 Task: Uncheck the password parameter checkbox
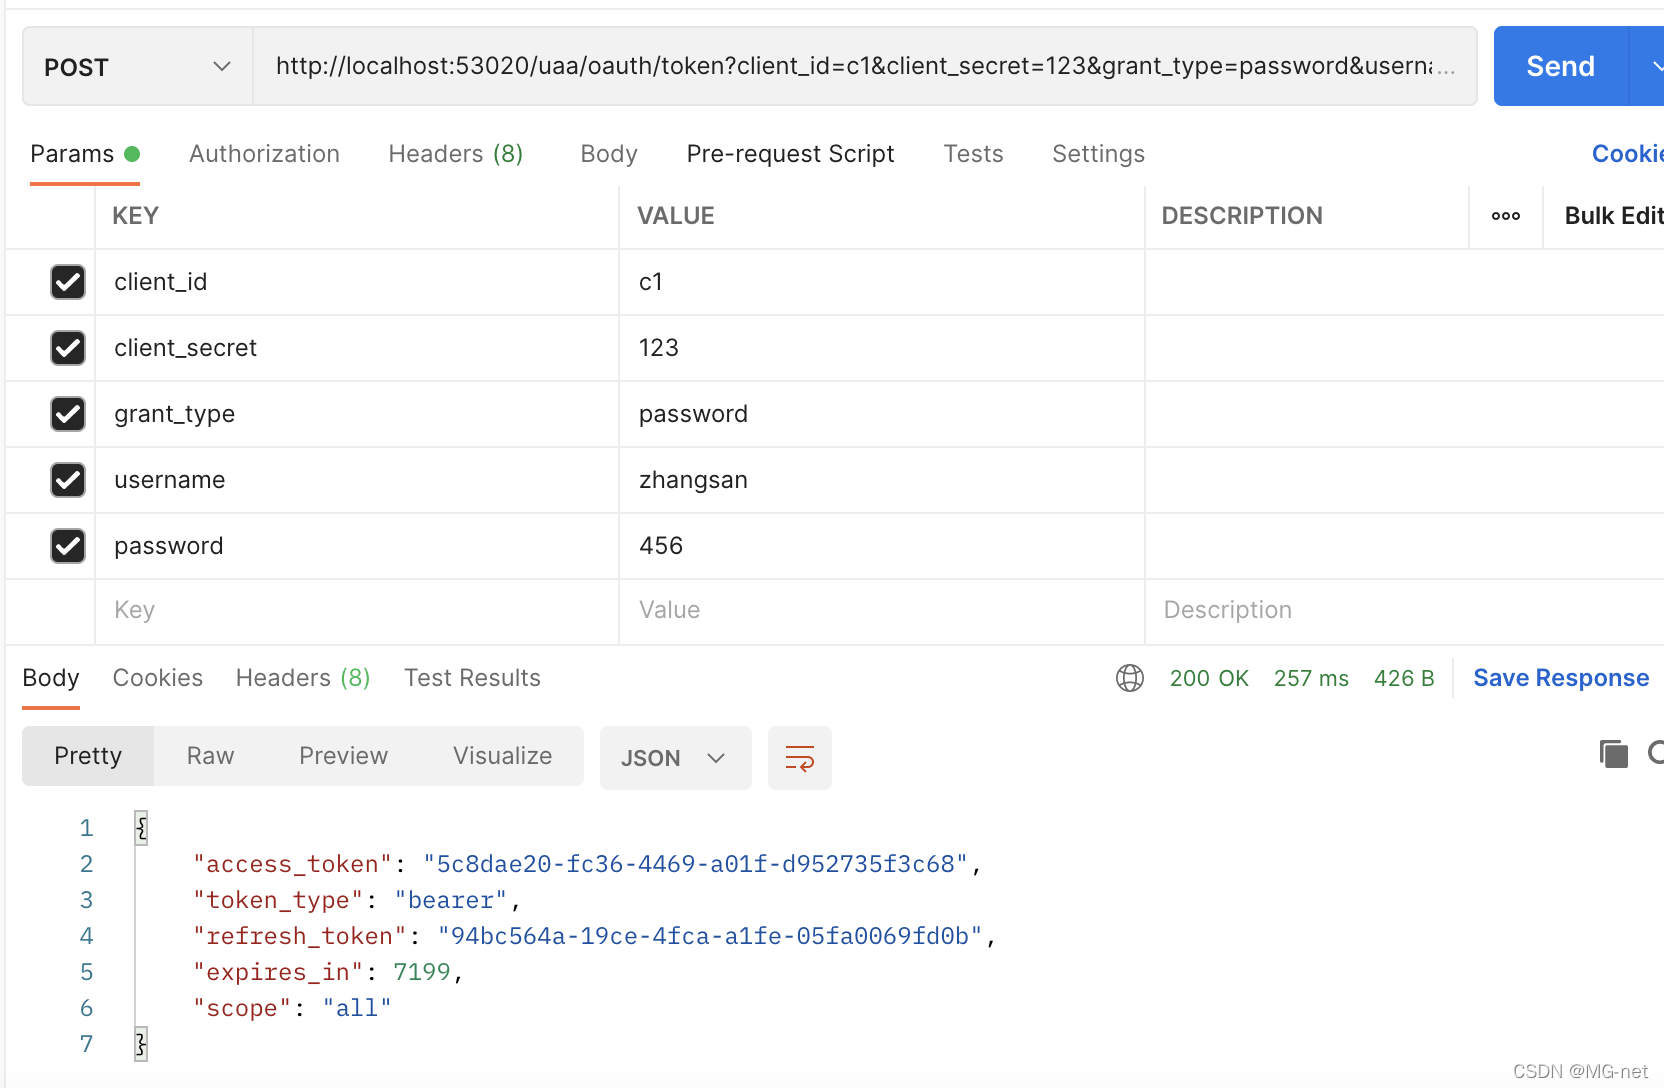68,546
